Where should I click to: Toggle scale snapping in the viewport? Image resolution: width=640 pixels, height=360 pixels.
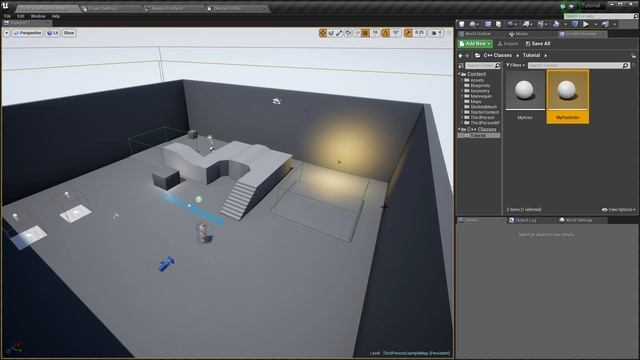tap(408, 33)
